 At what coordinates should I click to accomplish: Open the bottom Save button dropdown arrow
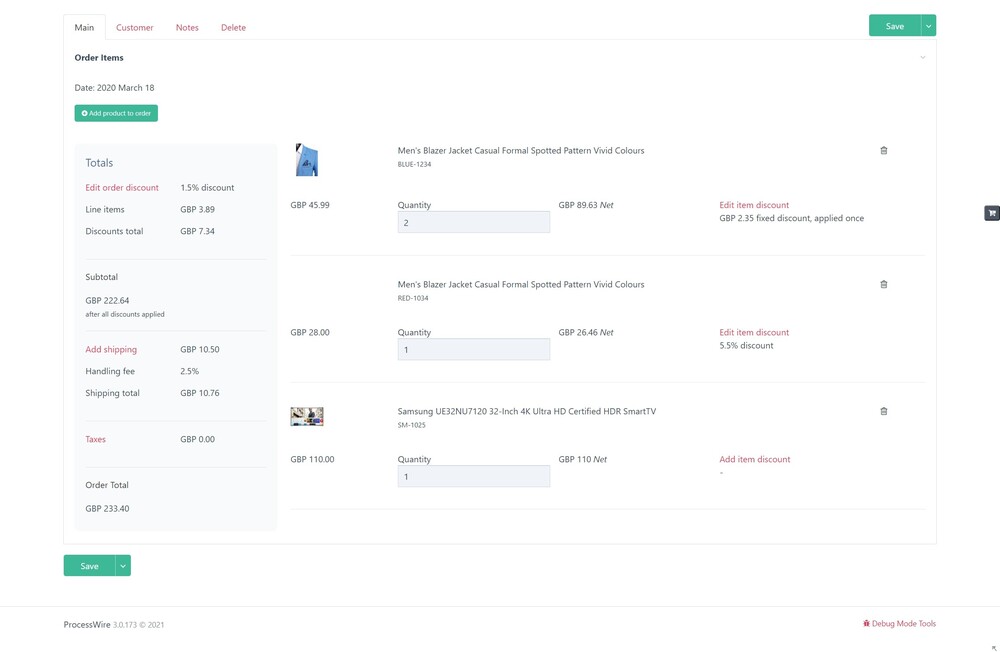123,566
